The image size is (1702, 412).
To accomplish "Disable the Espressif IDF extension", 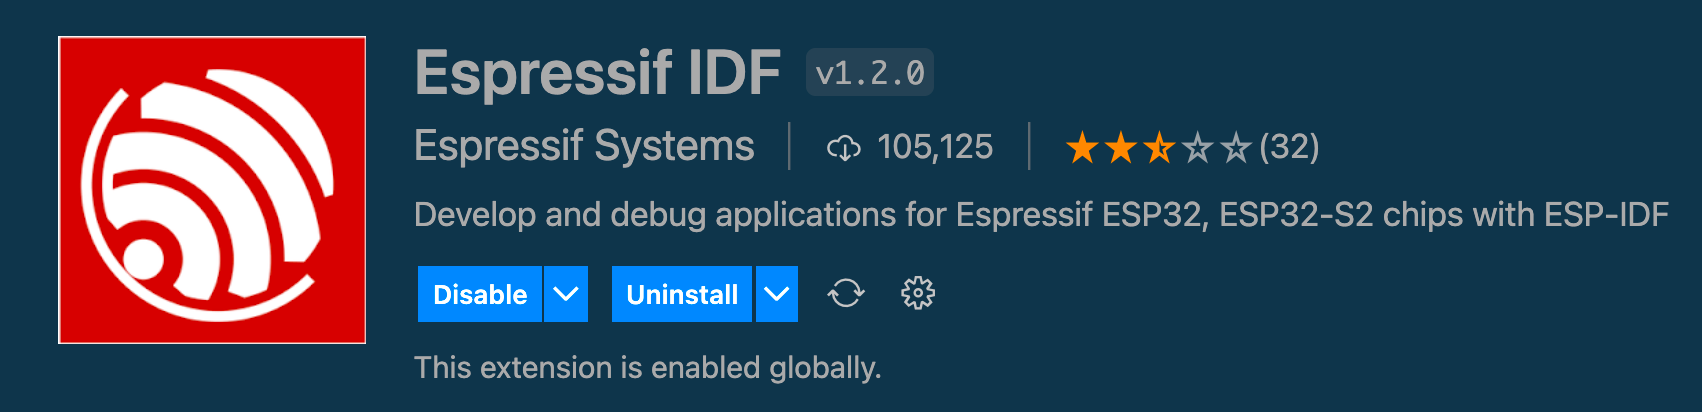I will click(x=480, y=294).
